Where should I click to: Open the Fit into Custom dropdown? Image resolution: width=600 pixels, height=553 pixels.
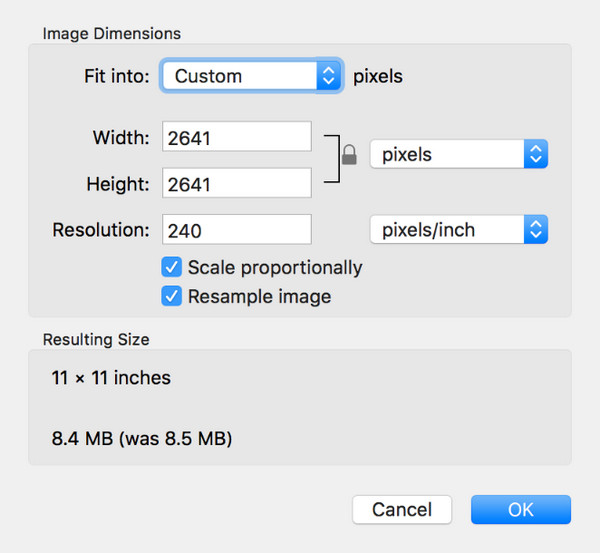pos(240,76)
